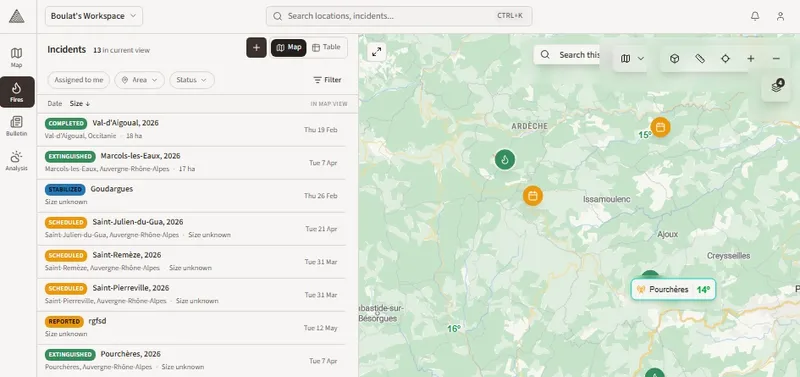Expand the map to fullscreen
This screenshot has height=377, width=800.
377,52
